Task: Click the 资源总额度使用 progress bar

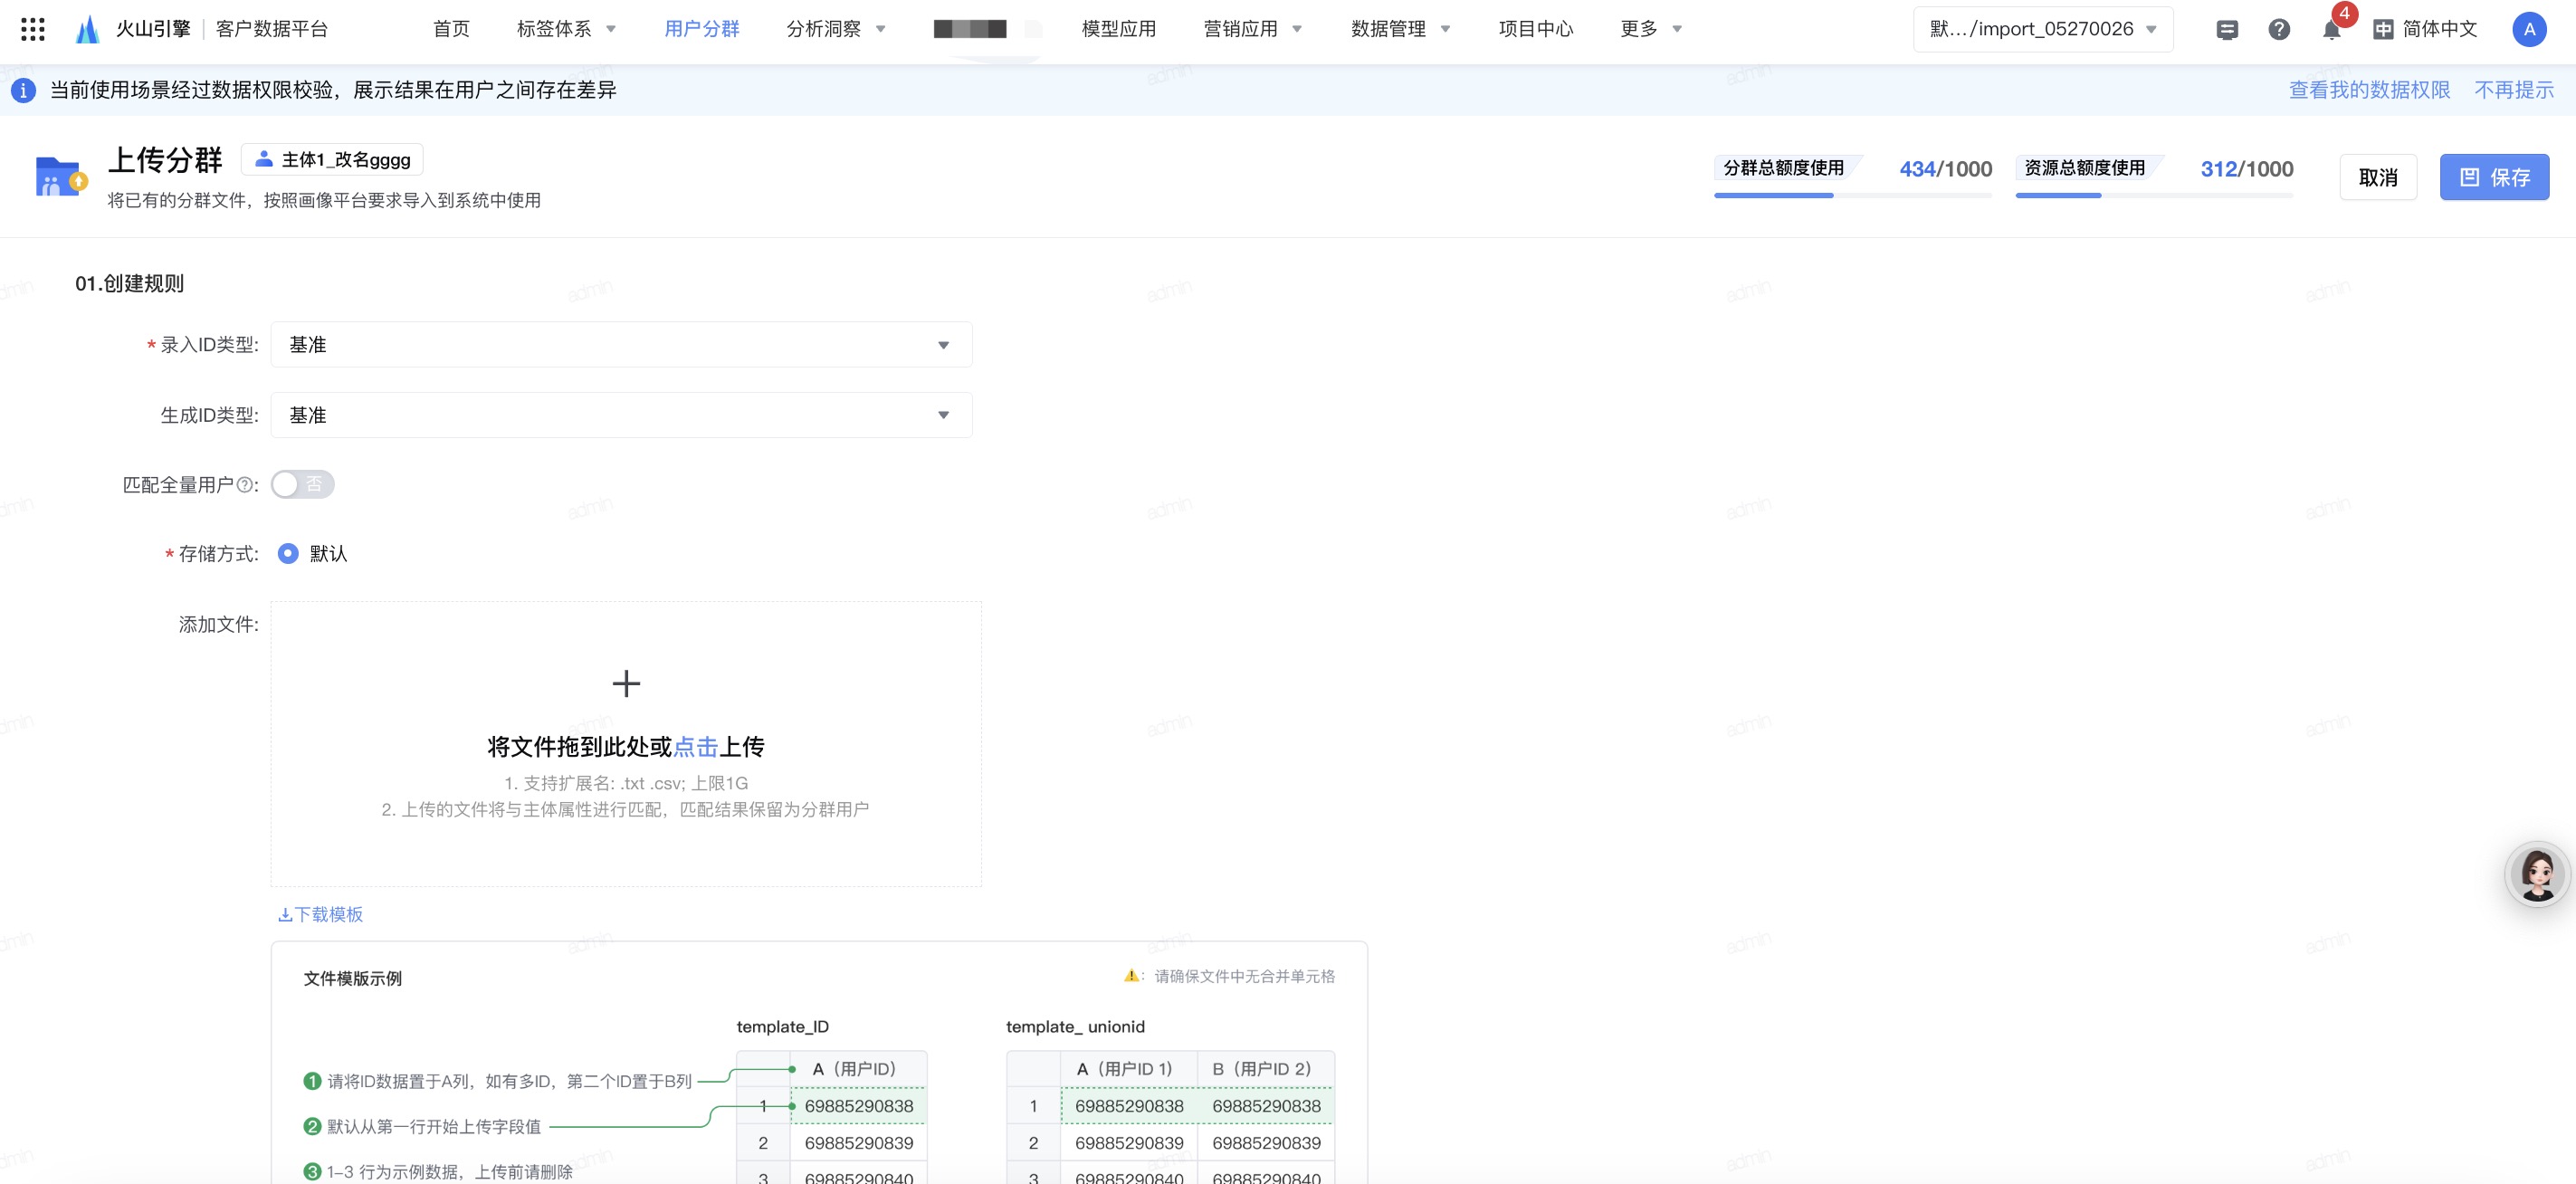Action: [2154, 195]
